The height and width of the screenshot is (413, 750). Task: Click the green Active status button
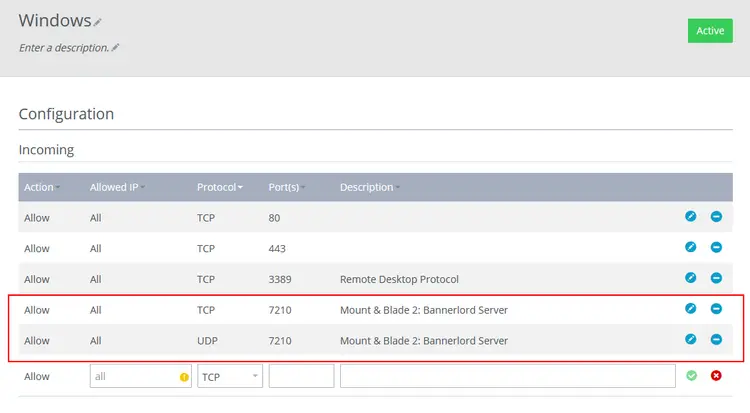(x=710, y=31)
